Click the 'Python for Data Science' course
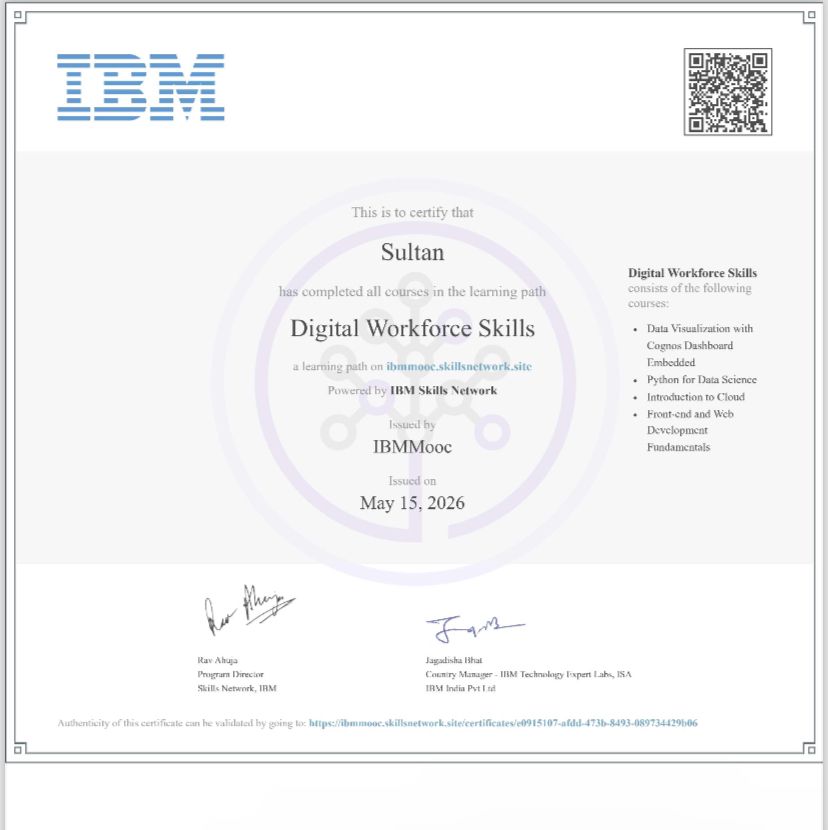Image resolution: width=828 pixels, height=830 pixels. coord(701,380)
